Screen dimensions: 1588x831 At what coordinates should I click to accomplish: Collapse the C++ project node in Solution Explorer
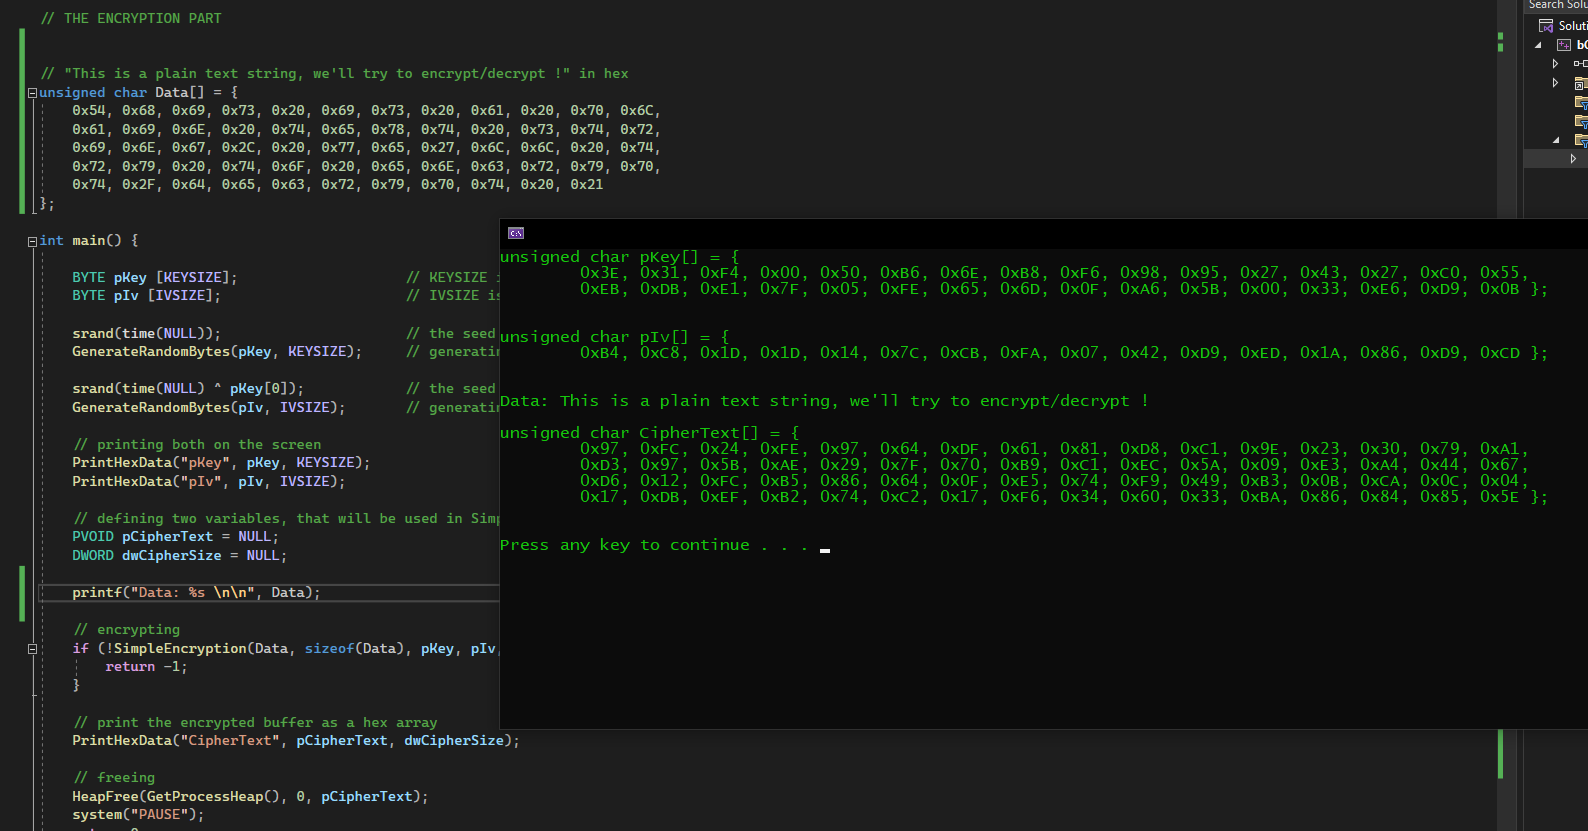[x=1538, y=45]
